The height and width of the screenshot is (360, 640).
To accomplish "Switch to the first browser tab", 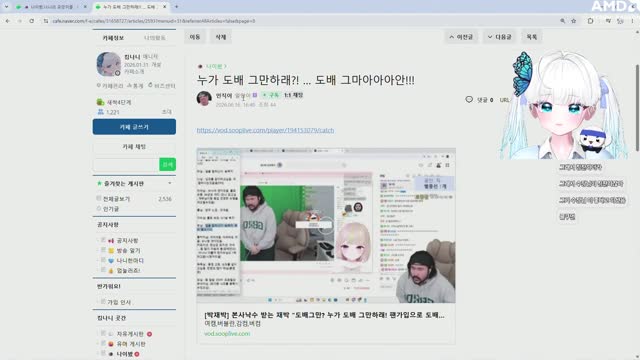I will pyautogui.click(x=50, y=7).
